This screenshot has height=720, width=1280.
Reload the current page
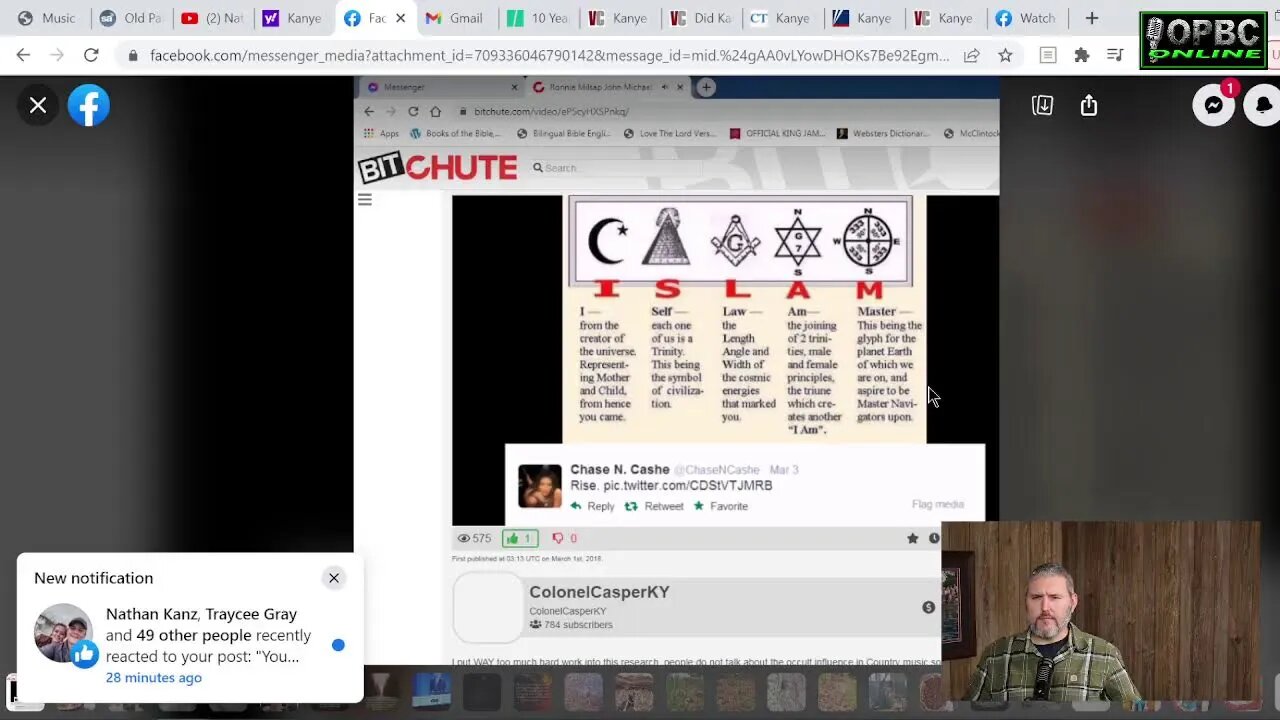point(91,55)
